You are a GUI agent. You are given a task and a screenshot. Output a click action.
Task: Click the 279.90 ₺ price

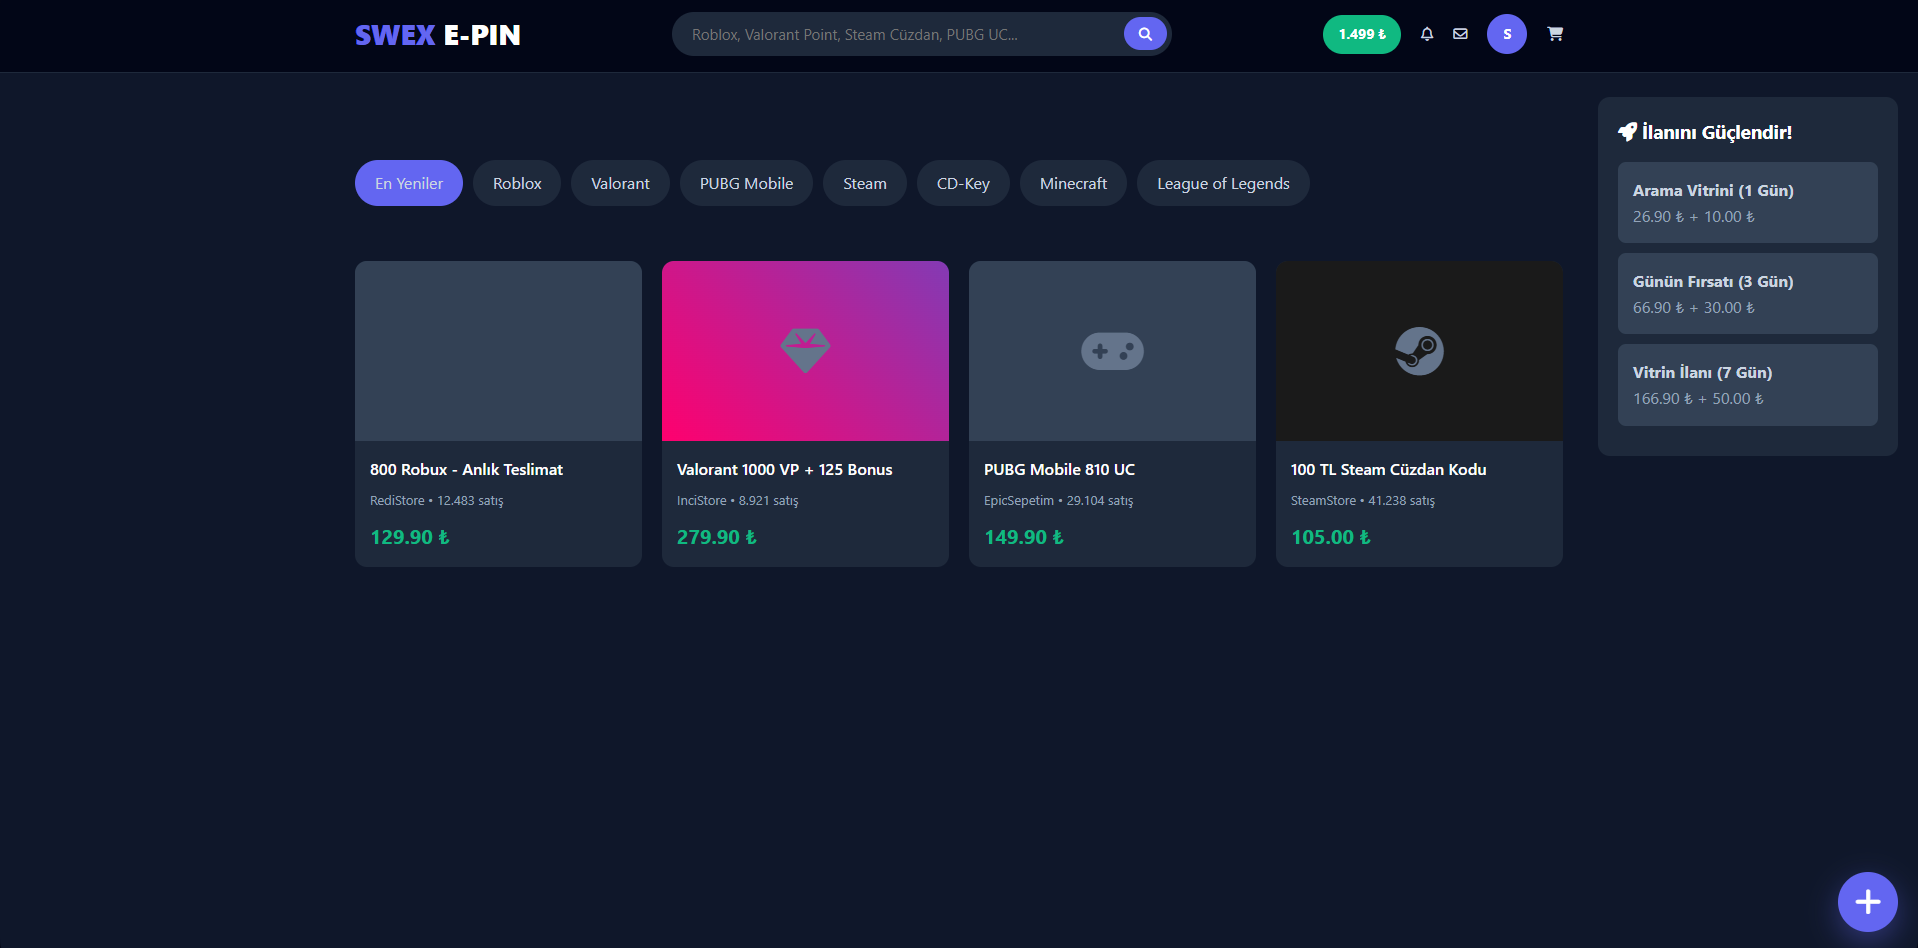pos(717,537)
